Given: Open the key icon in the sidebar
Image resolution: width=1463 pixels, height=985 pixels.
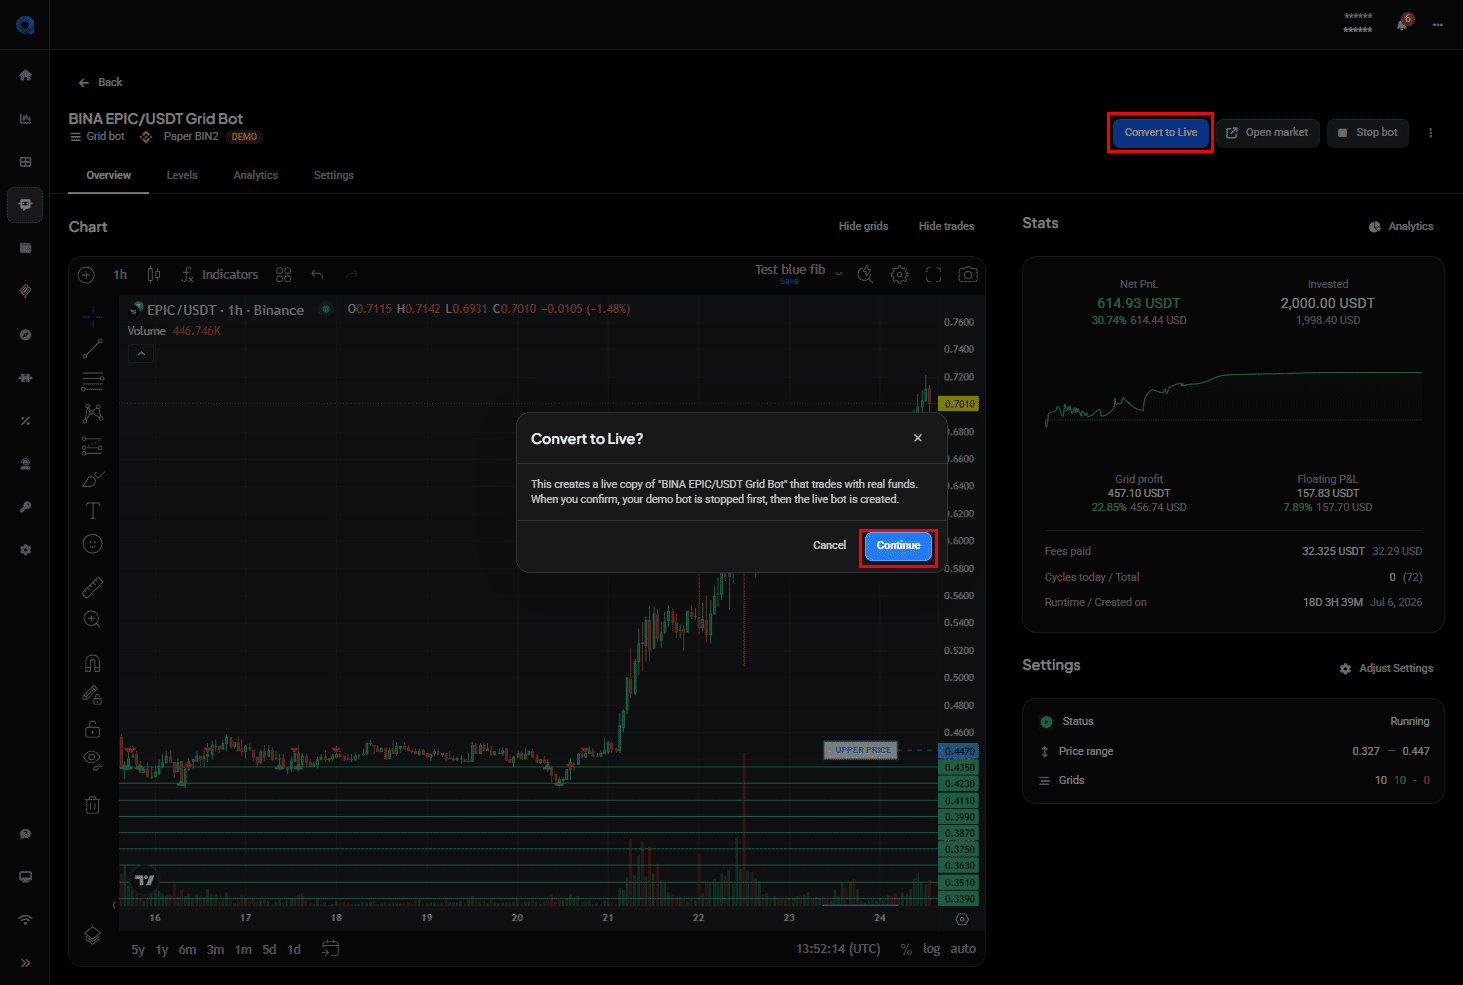Looking at the screenshot, I should tap(25, 507).
